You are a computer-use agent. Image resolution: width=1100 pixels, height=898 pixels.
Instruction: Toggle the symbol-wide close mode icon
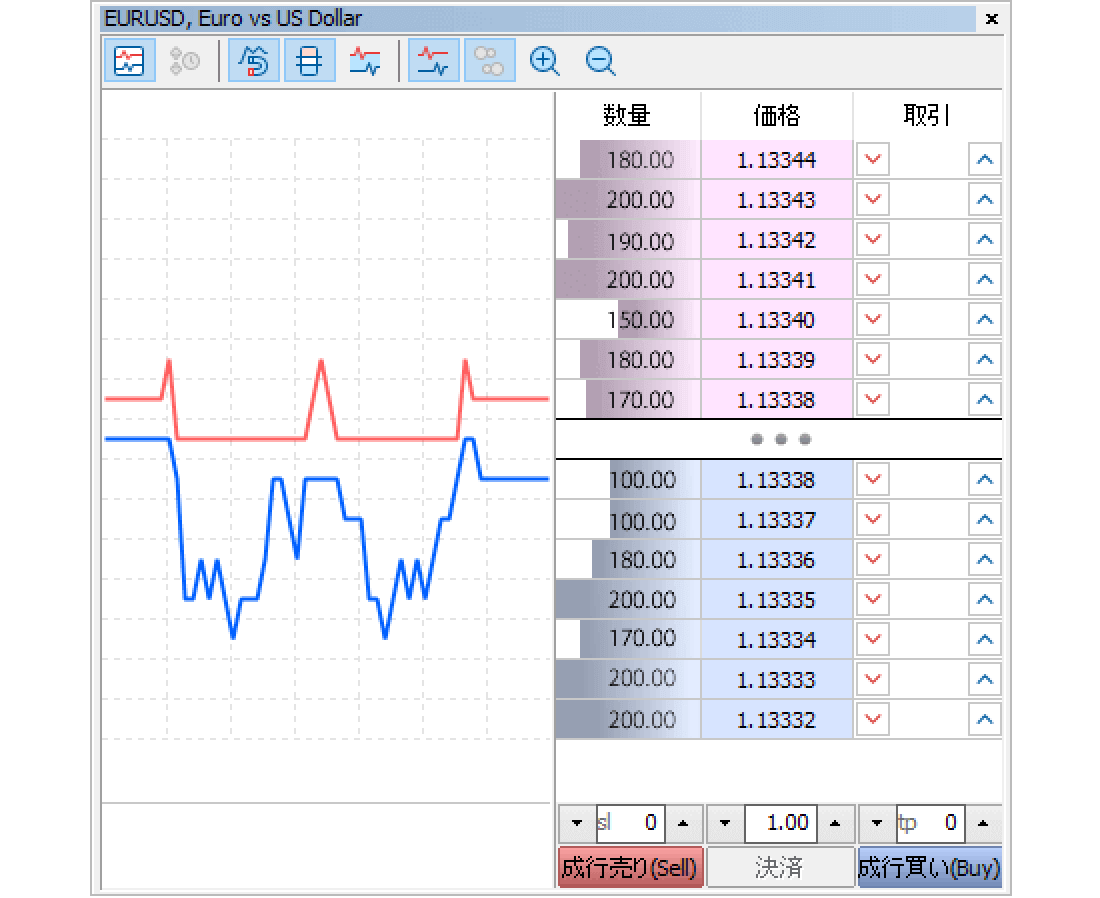(x=254, y=61)
